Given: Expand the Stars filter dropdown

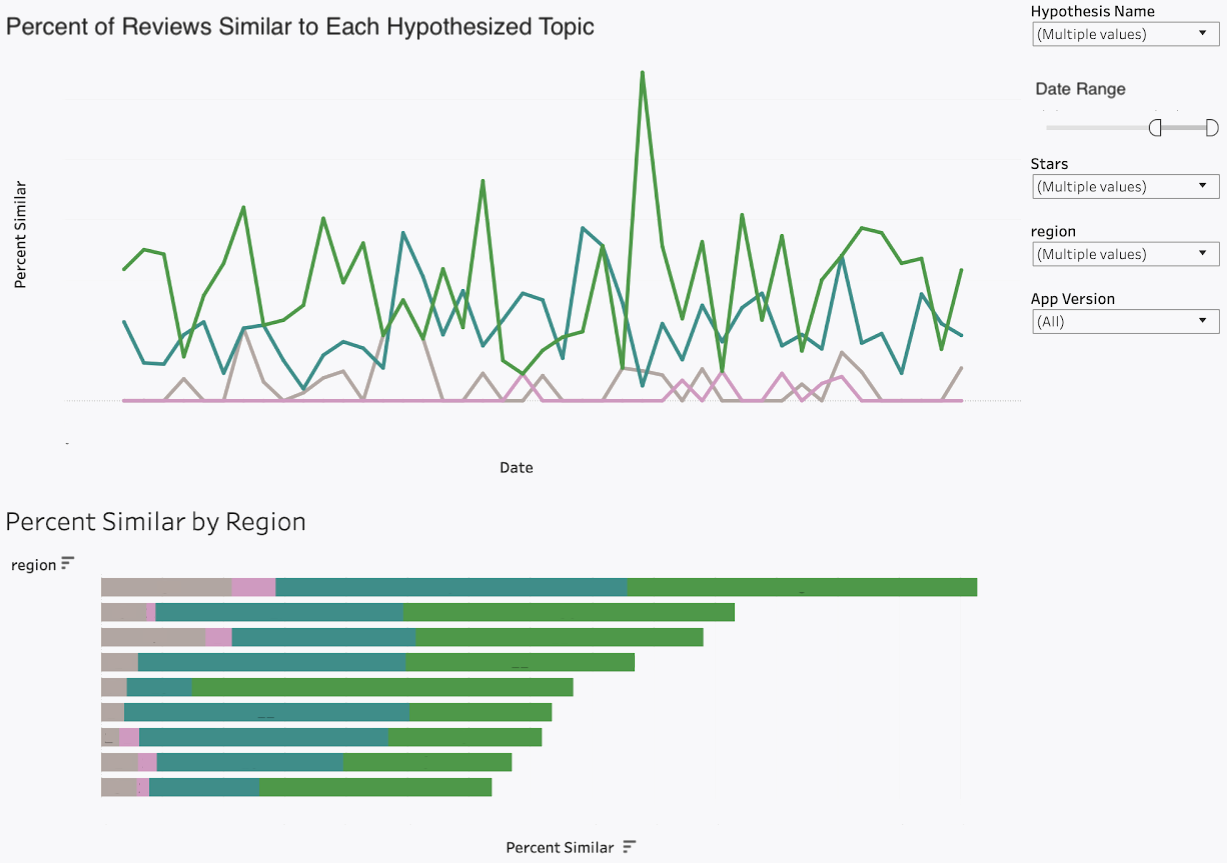Looking at the screenshot, I should 1124,187.
